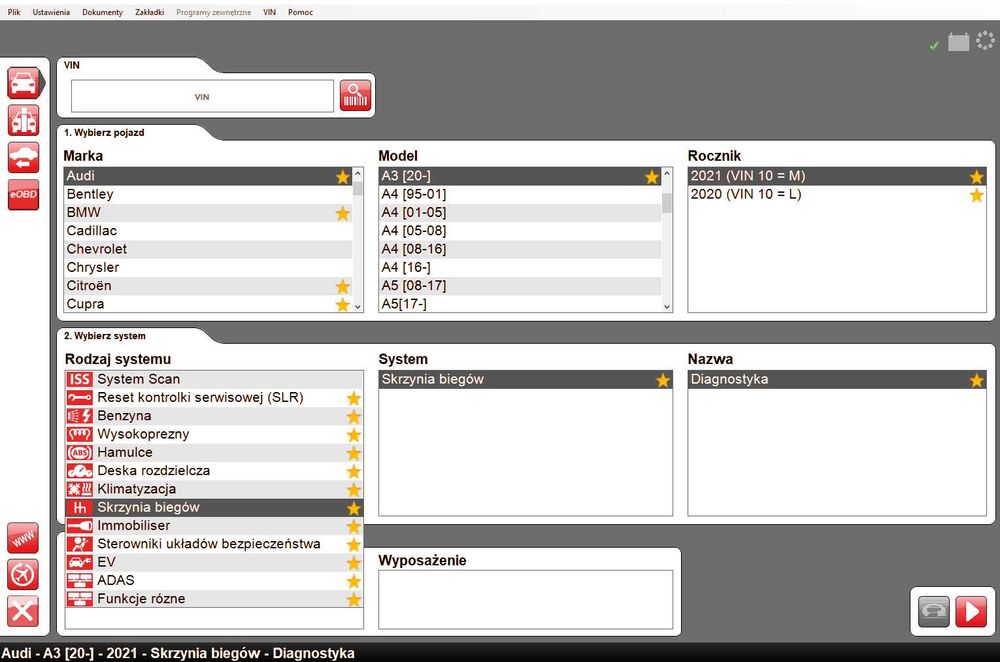
Task: Select the eOBD sidebar icon
Action: click(x=24, y=195)
